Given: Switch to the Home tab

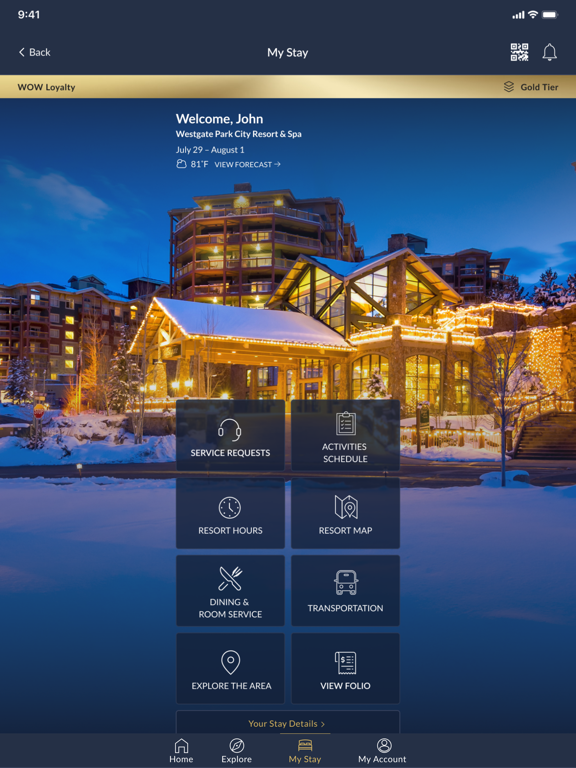Looking at the screenshot, I should 181,751.
